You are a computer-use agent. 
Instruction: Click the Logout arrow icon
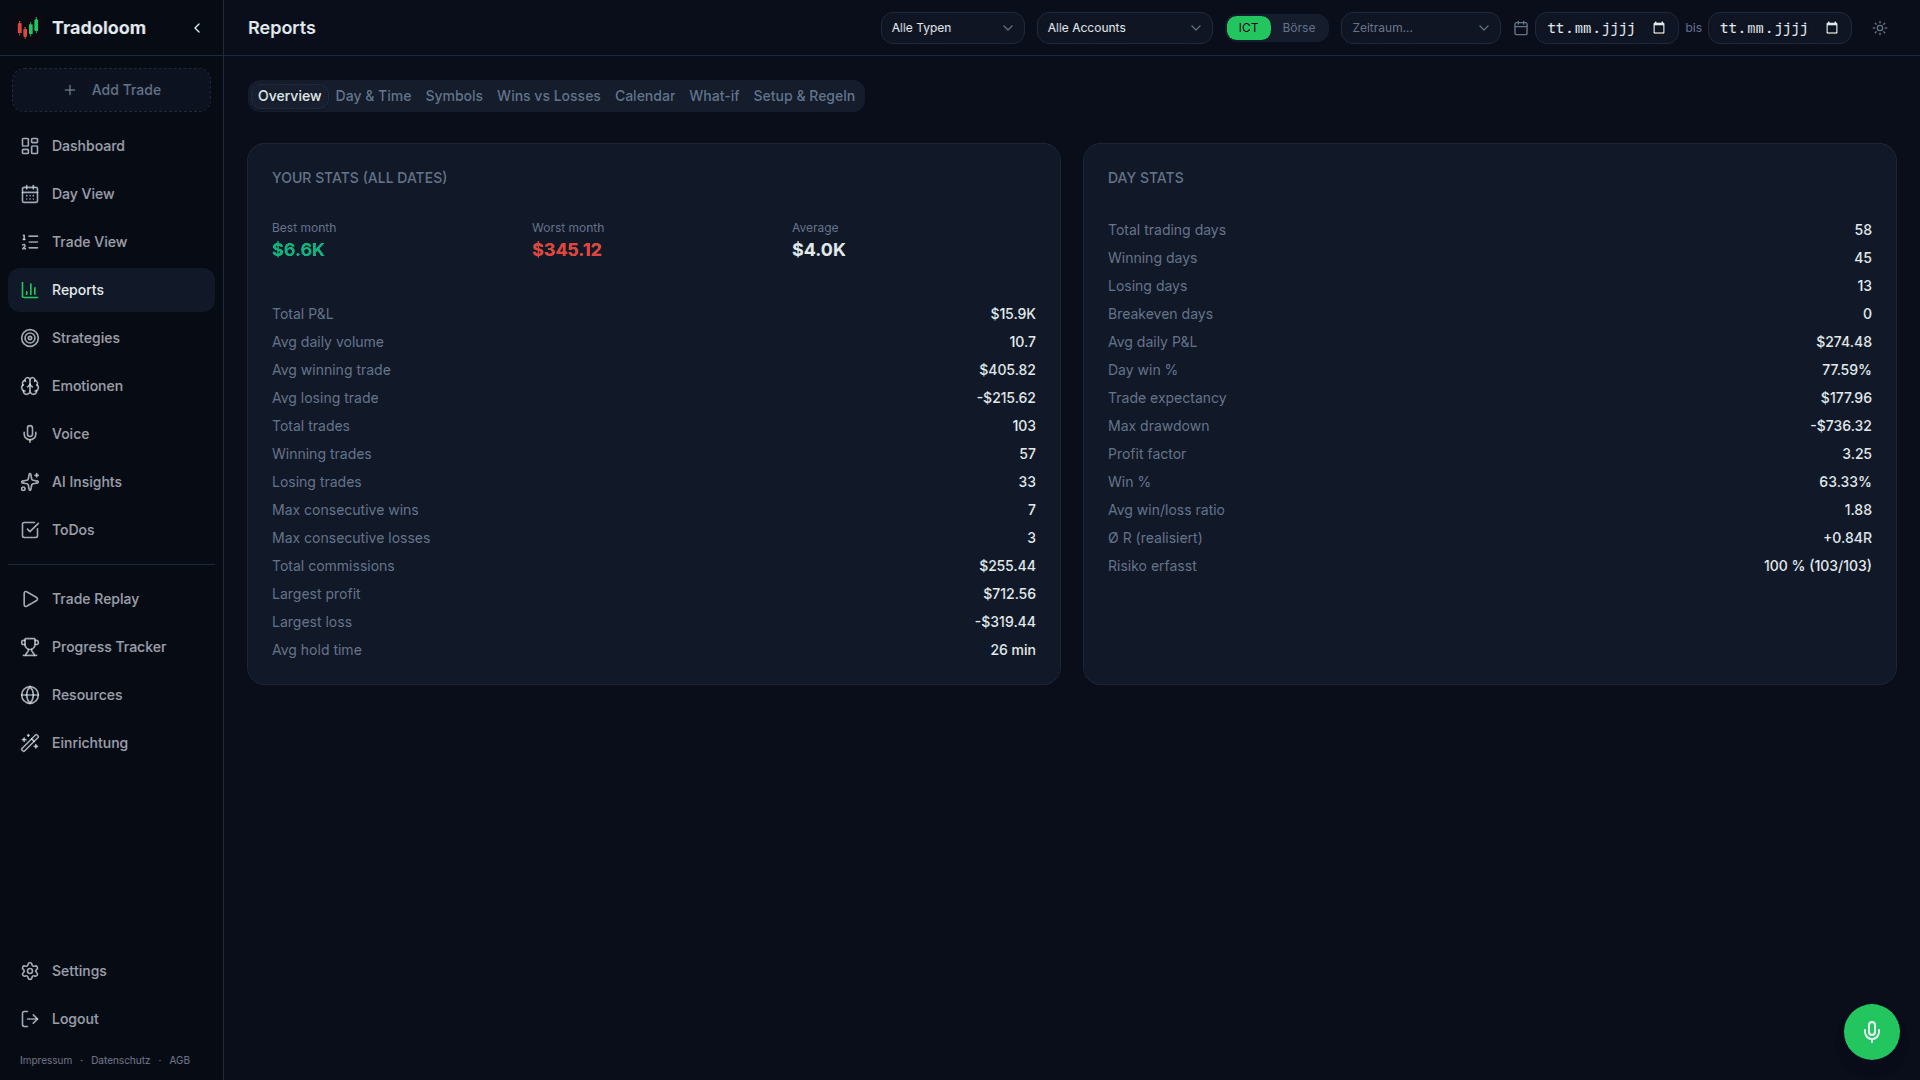point(30,1019)
